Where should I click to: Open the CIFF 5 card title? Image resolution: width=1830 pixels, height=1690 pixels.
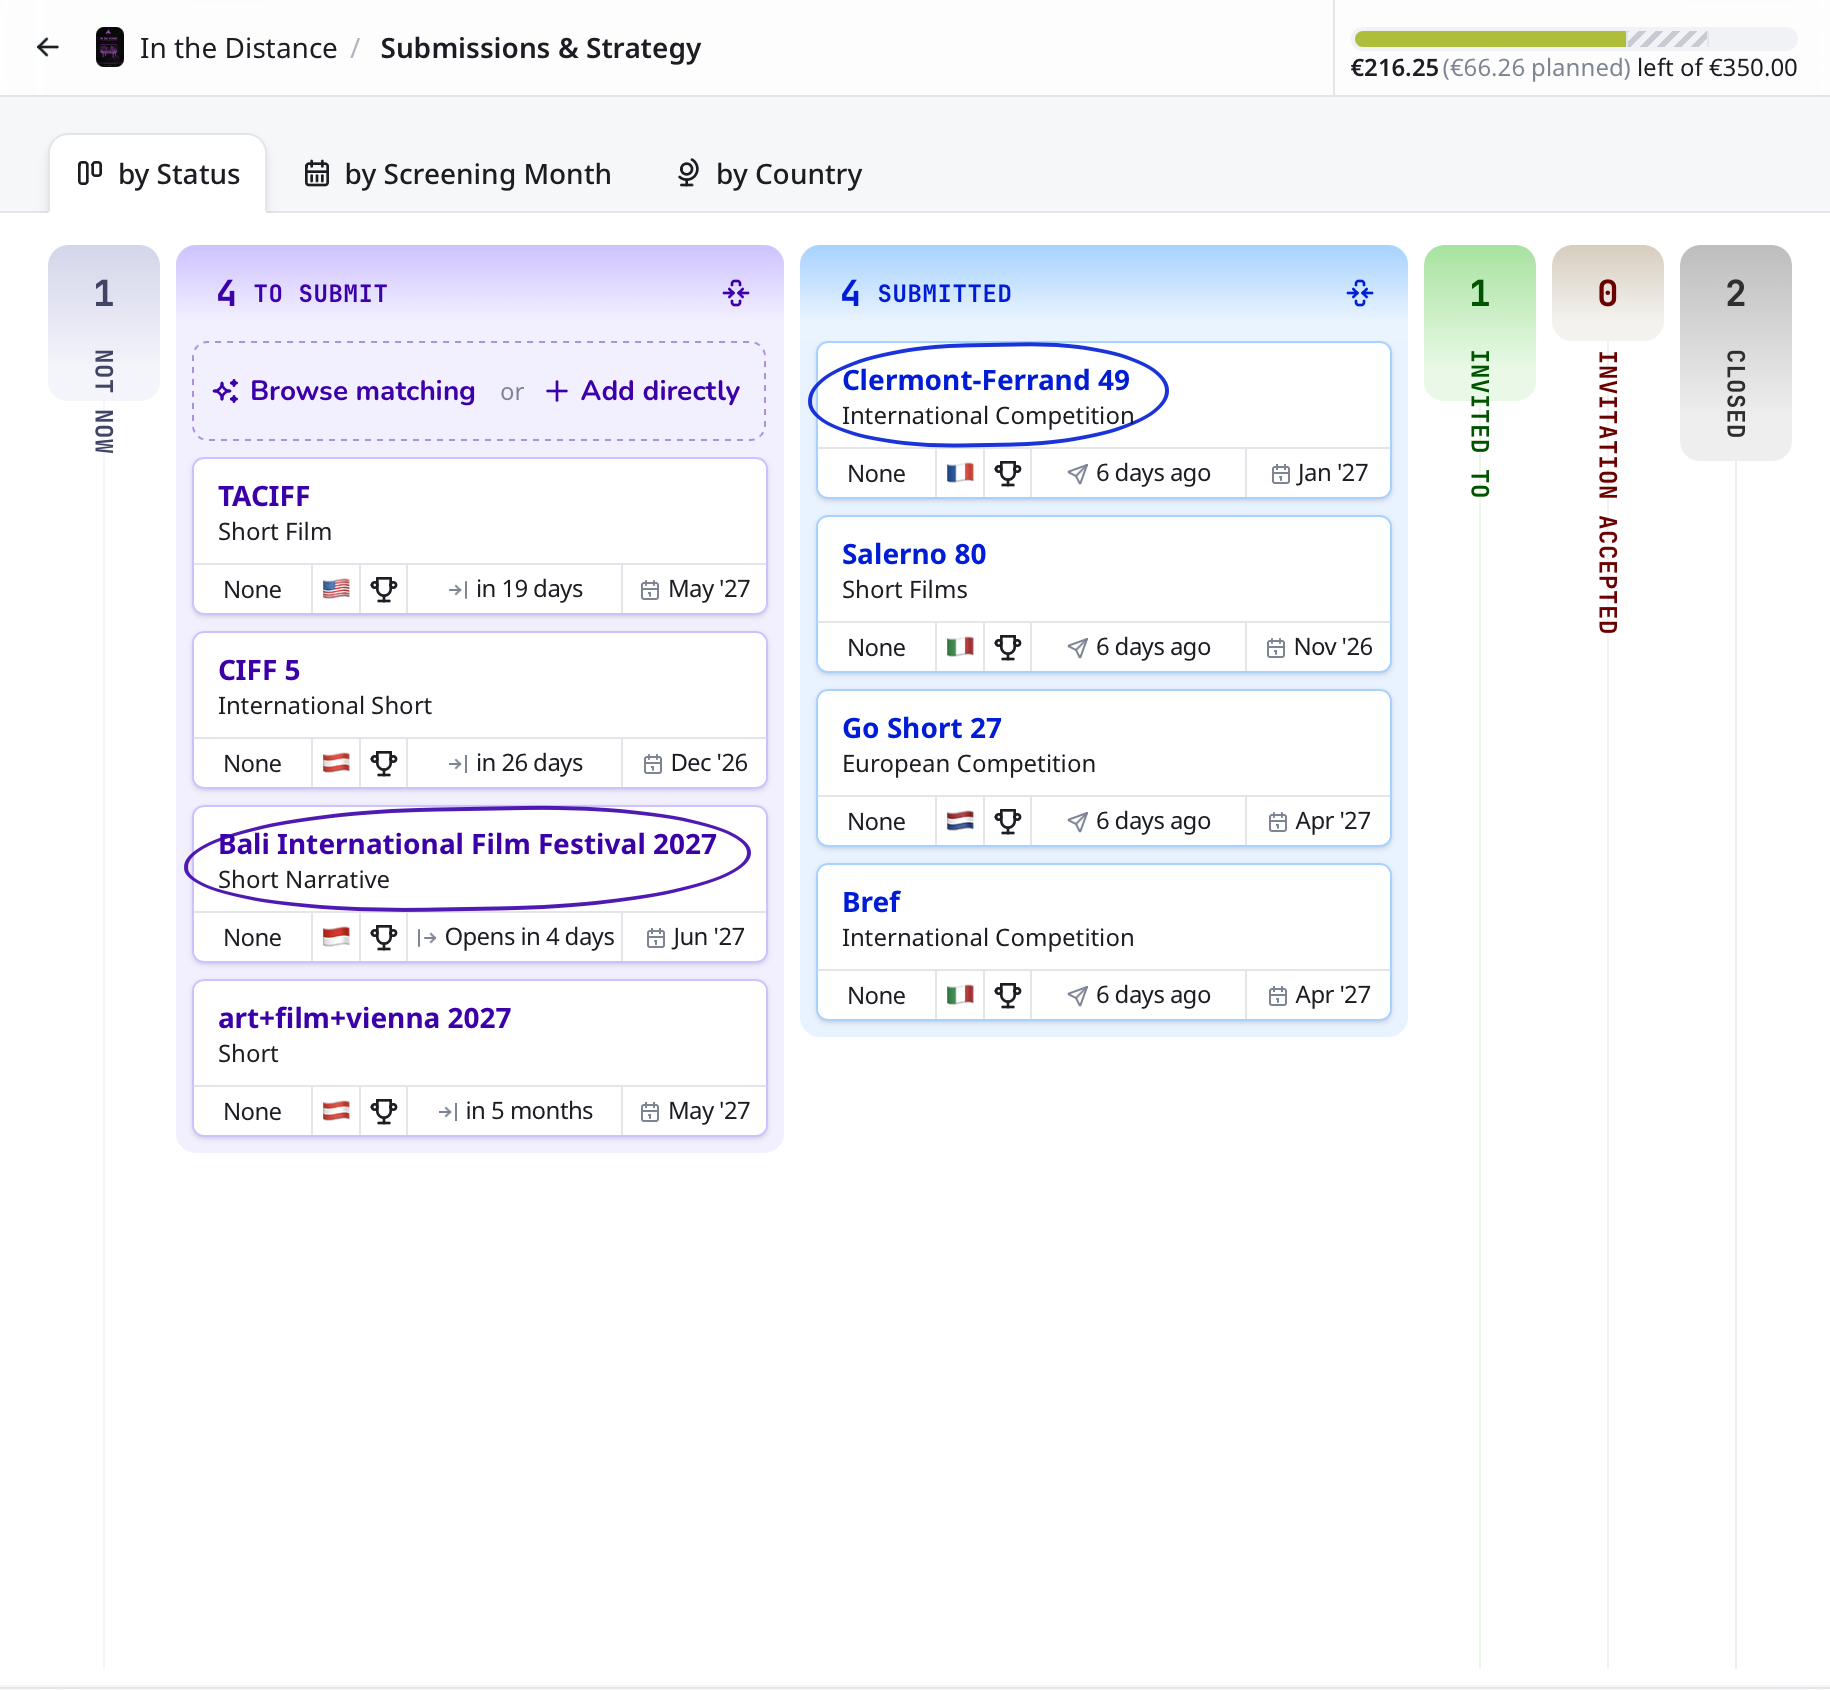pos(259,670)
